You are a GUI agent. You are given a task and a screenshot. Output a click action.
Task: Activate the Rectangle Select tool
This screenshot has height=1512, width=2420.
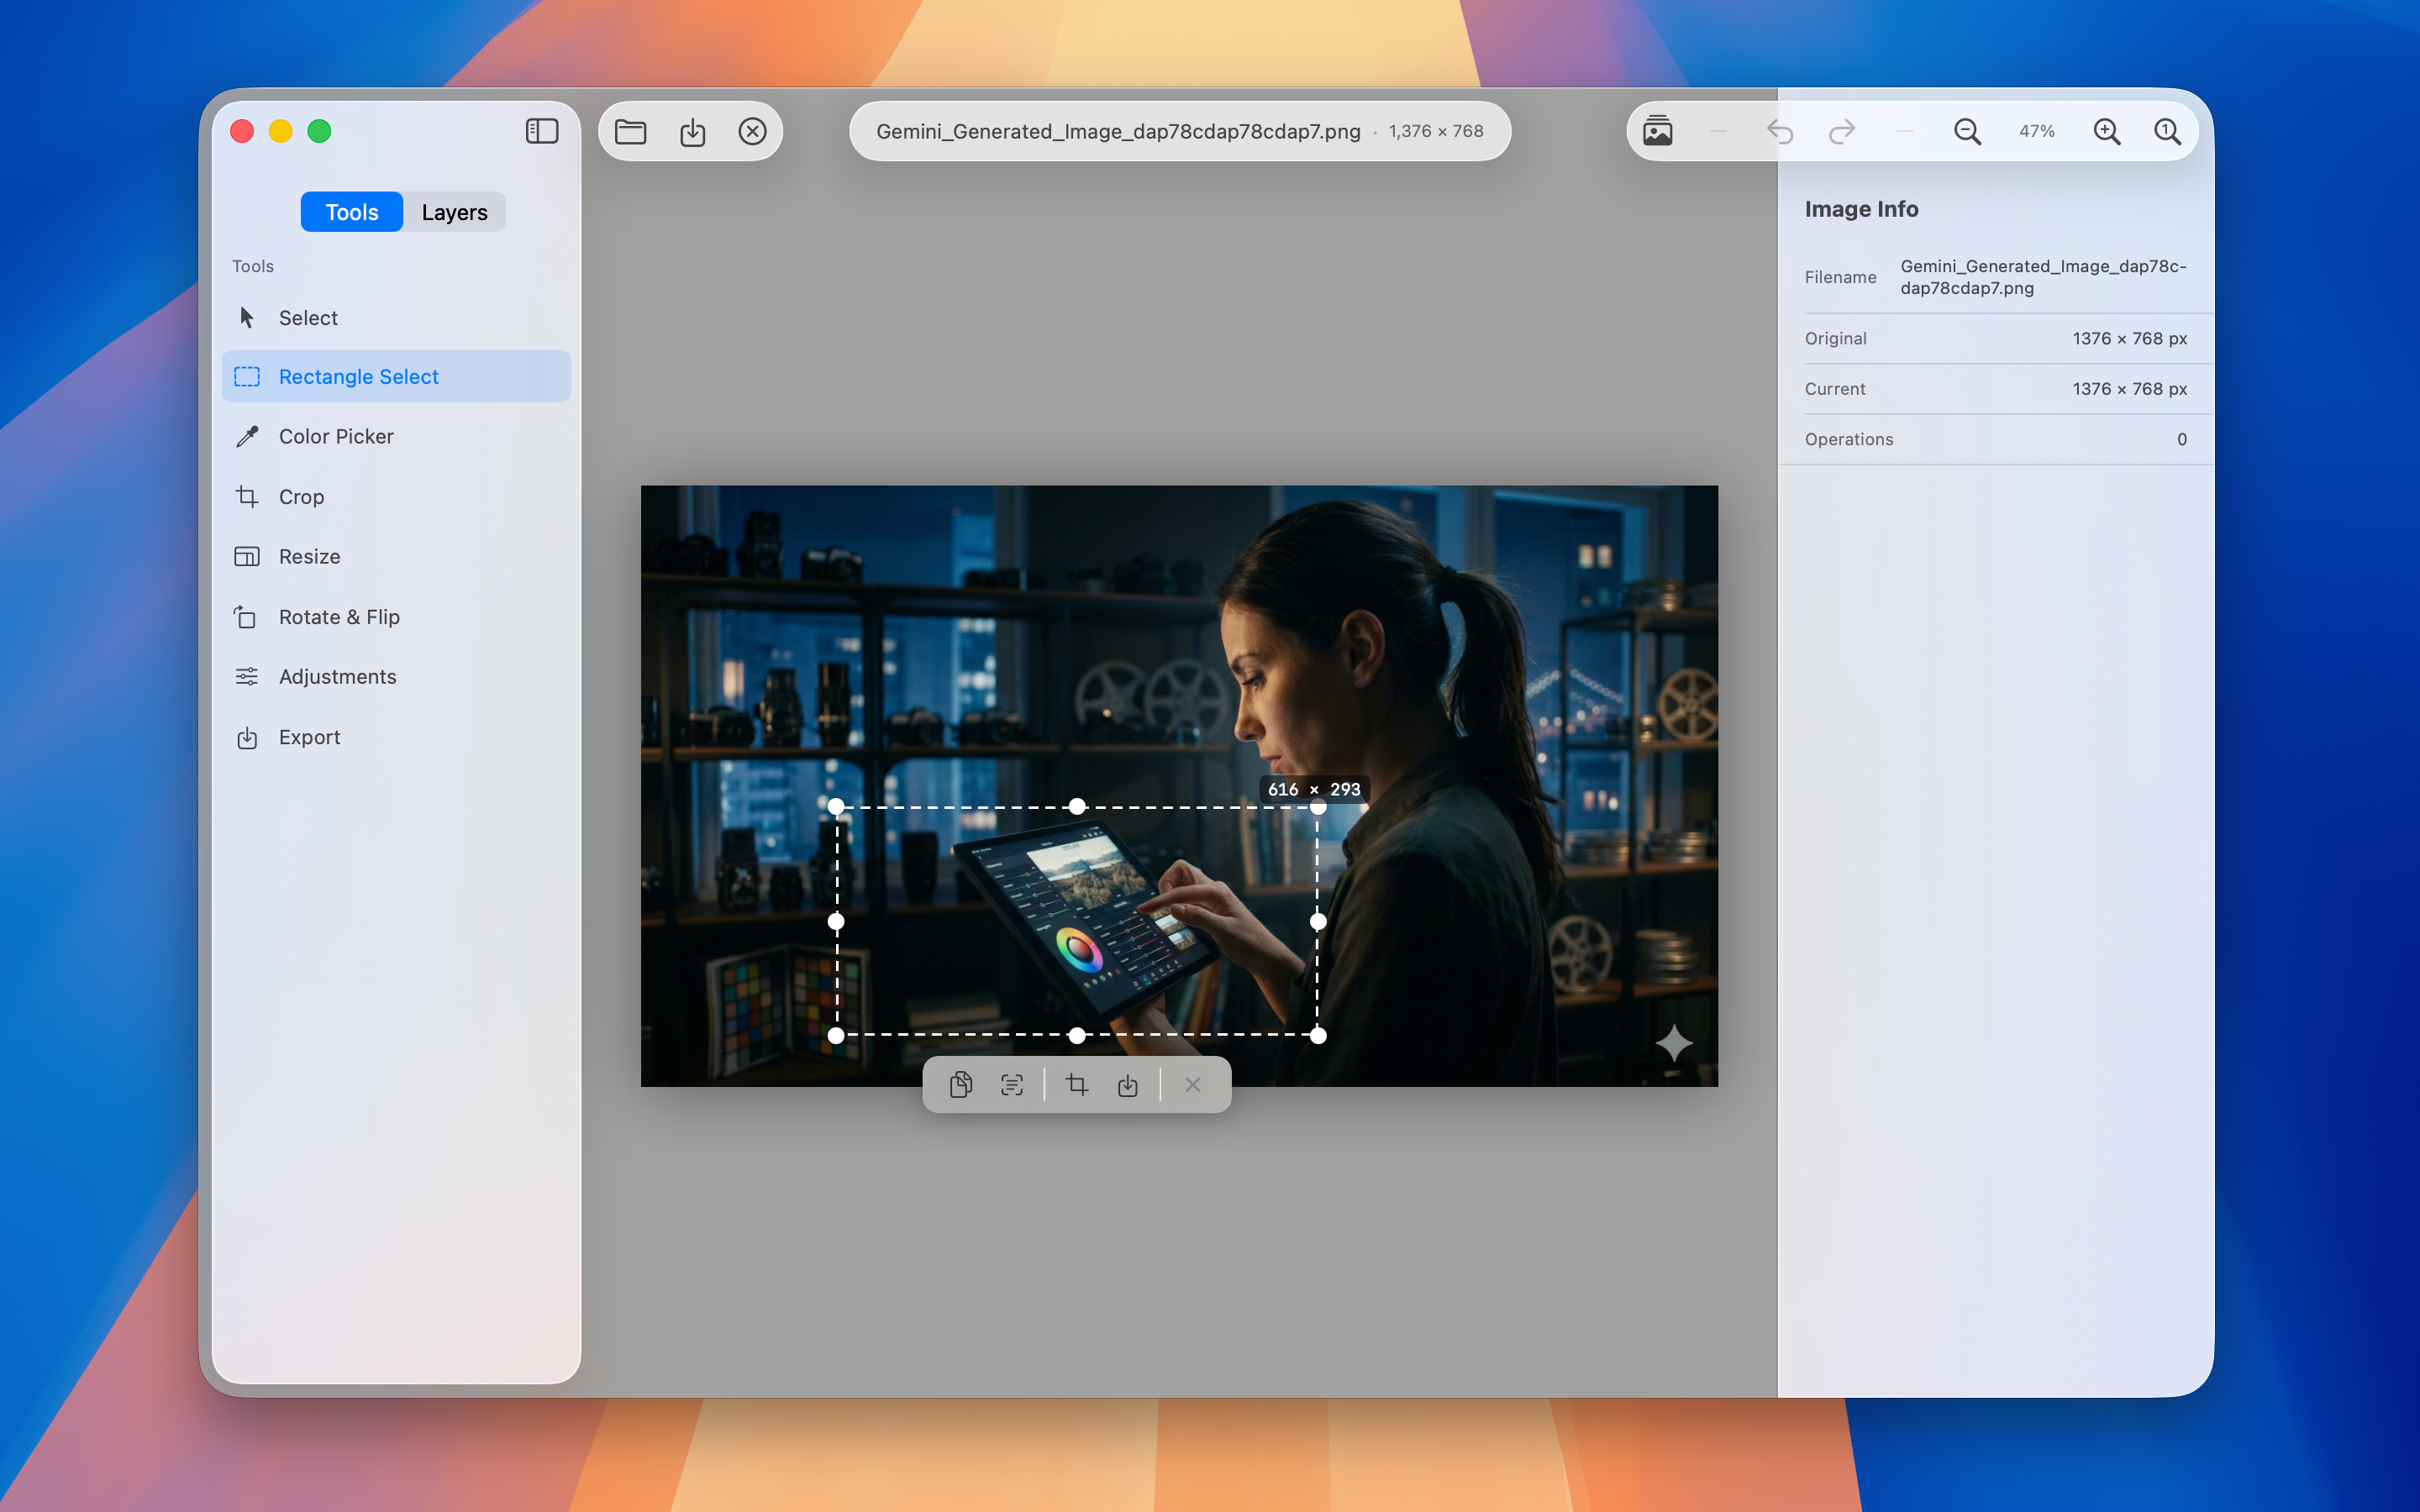[396, 376]
